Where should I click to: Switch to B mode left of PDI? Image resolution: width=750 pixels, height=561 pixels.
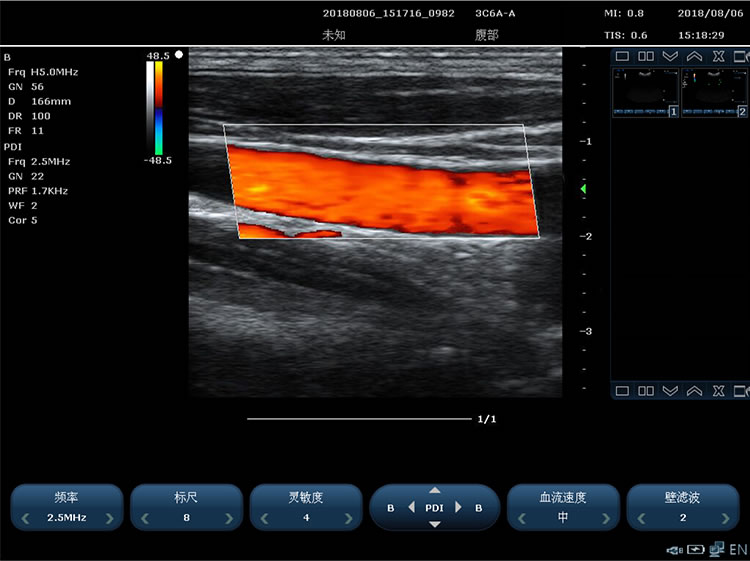390,508
